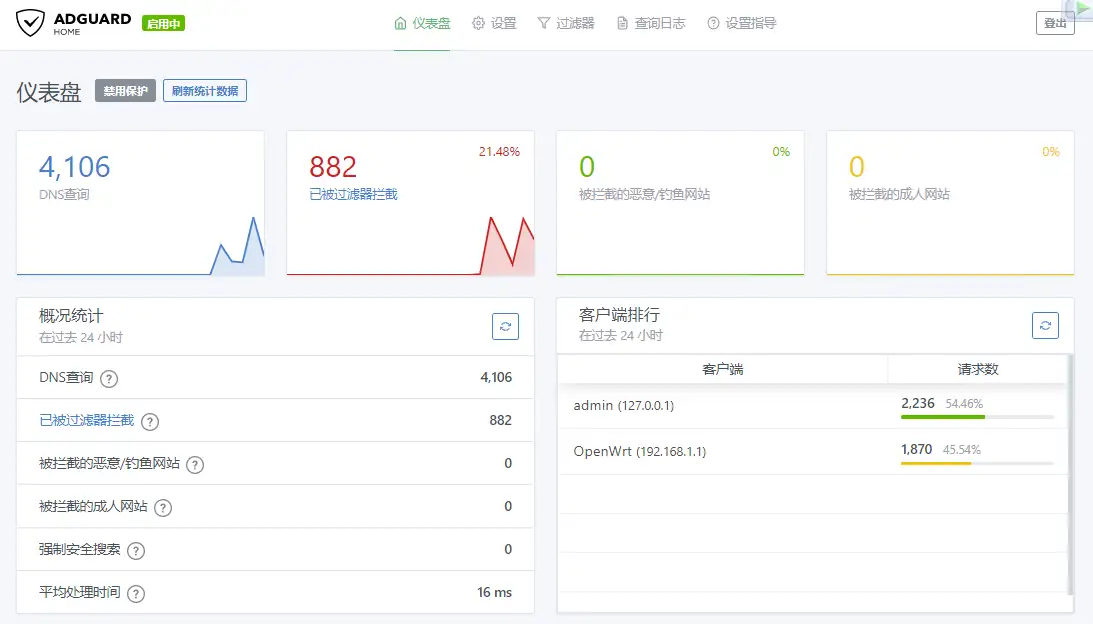This screenshot has height=624, width=1093.
Task: Click the 54.46% percentage for admin
Action: (x=964, y=404)
